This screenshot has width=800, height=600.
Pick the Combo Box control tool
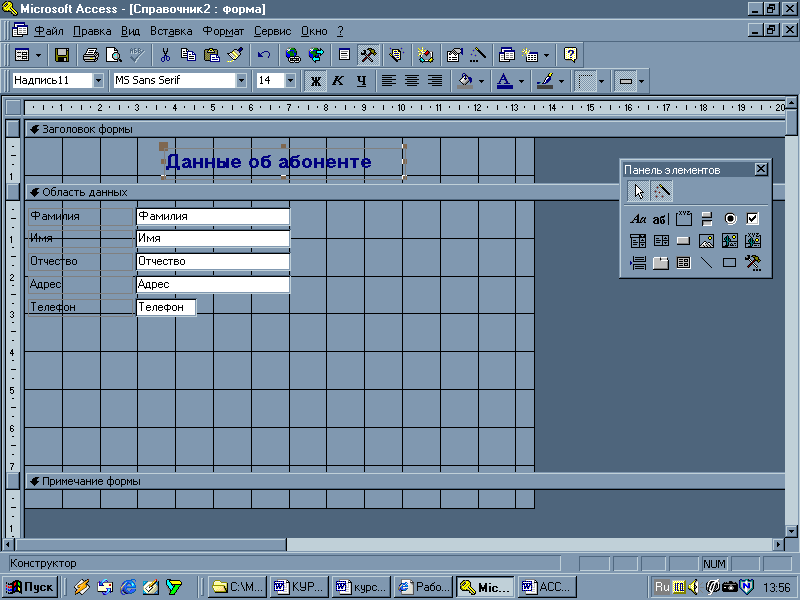click(x=638, y=241)
